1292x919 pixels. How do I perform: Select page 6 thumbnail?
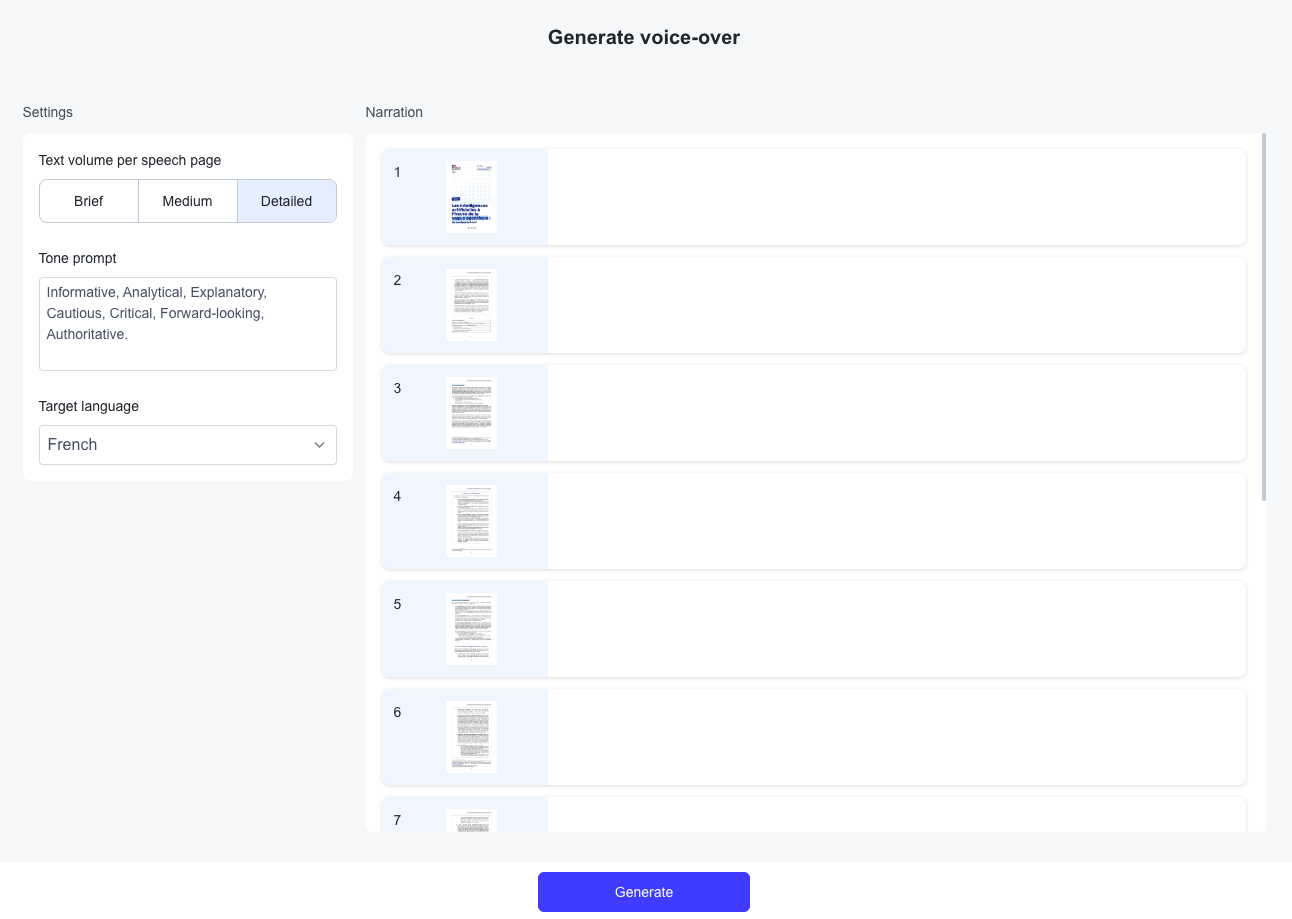click(471, 737)
